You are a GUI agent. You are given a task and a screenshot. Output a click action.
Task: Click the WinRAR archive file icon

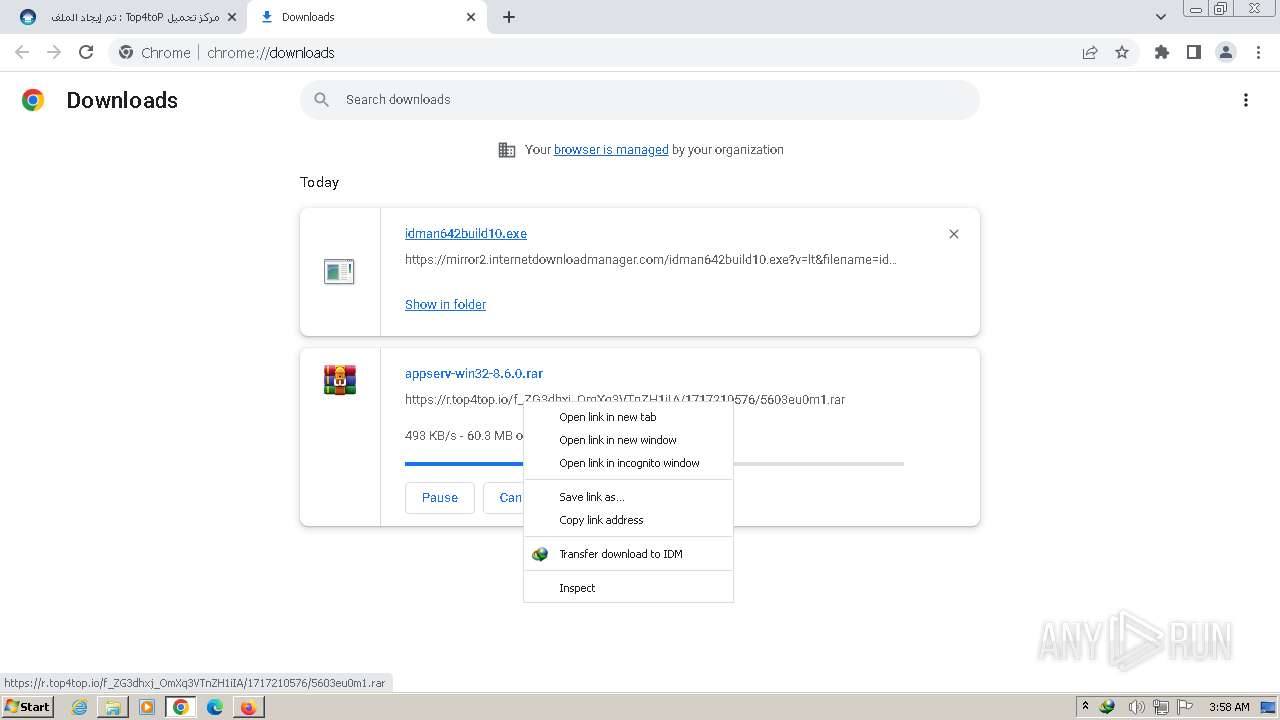coord(340,380)
